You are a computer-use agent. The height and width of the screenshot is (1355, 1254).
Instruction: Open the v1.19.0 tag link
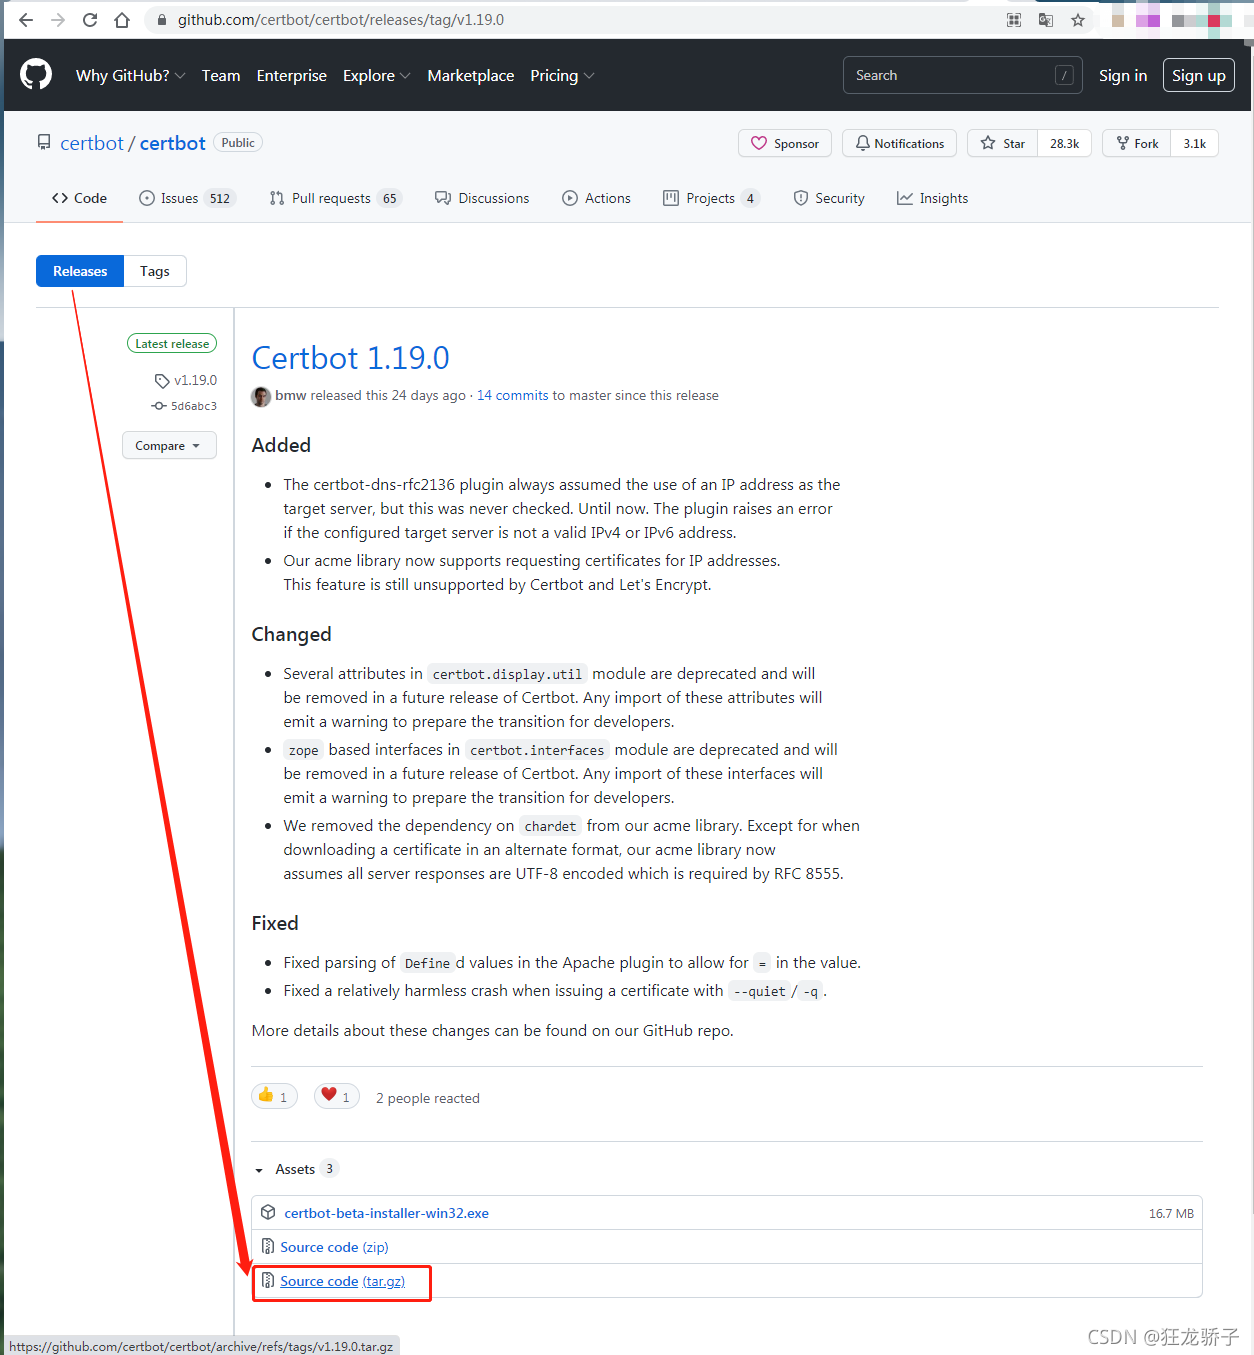[x=195, y=380]
